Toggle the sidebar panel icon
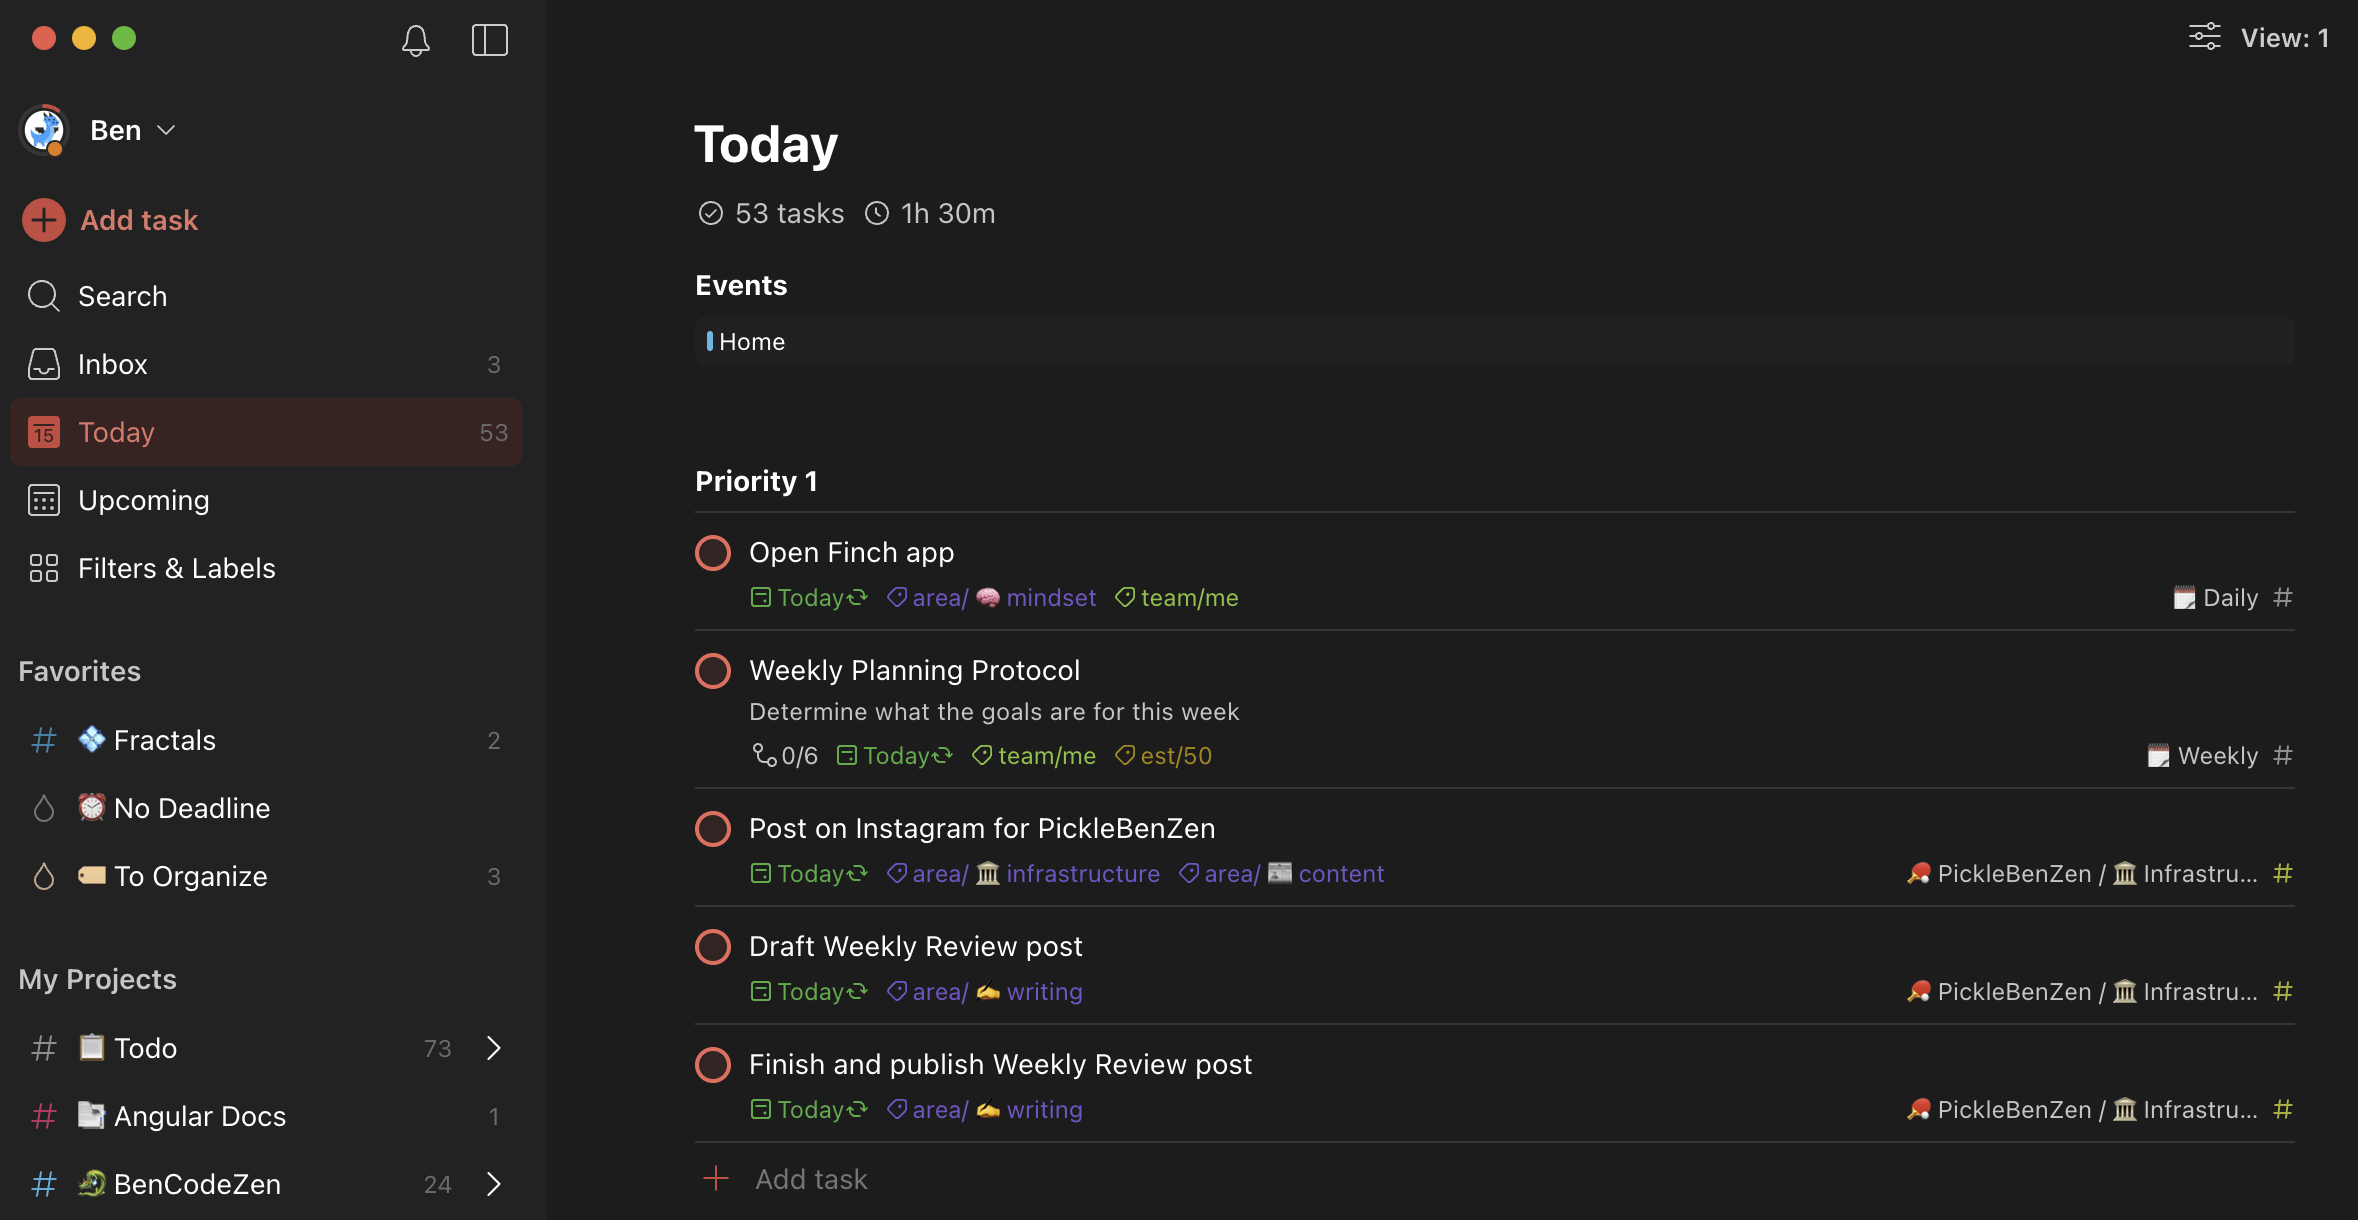 pos(489,40)
